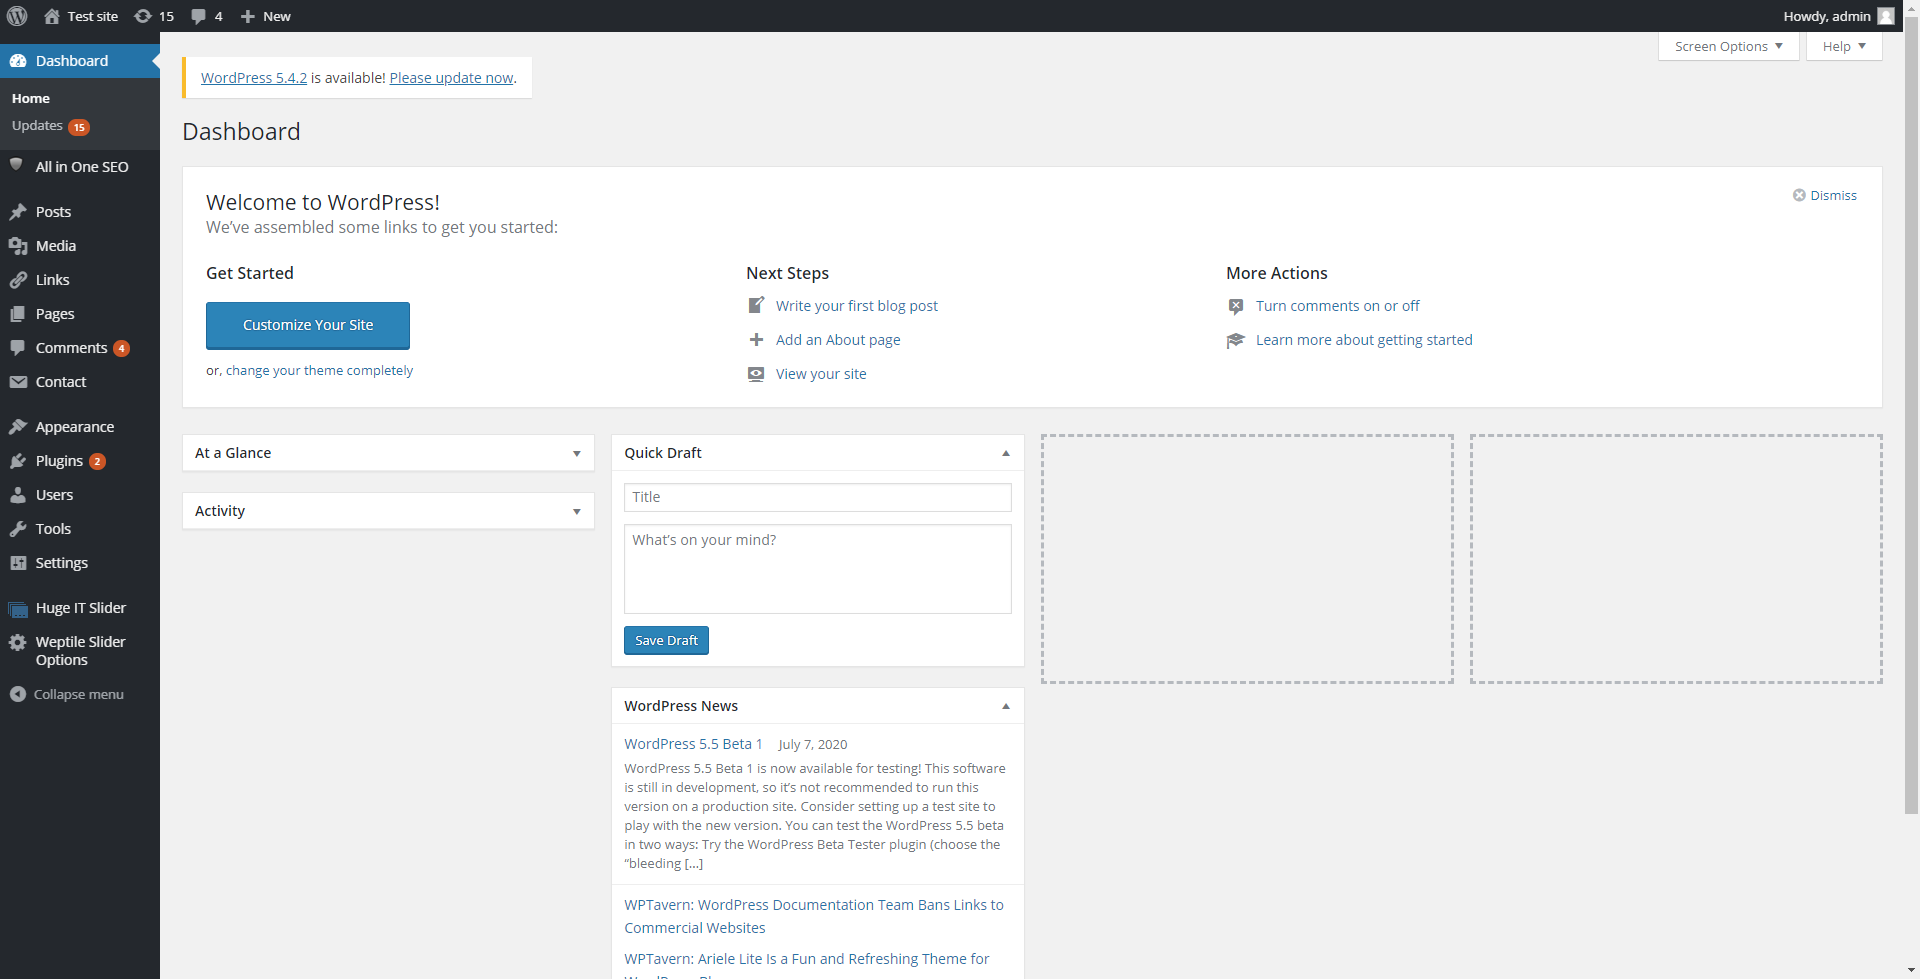Click the Huge IT Slider icon

18,608
